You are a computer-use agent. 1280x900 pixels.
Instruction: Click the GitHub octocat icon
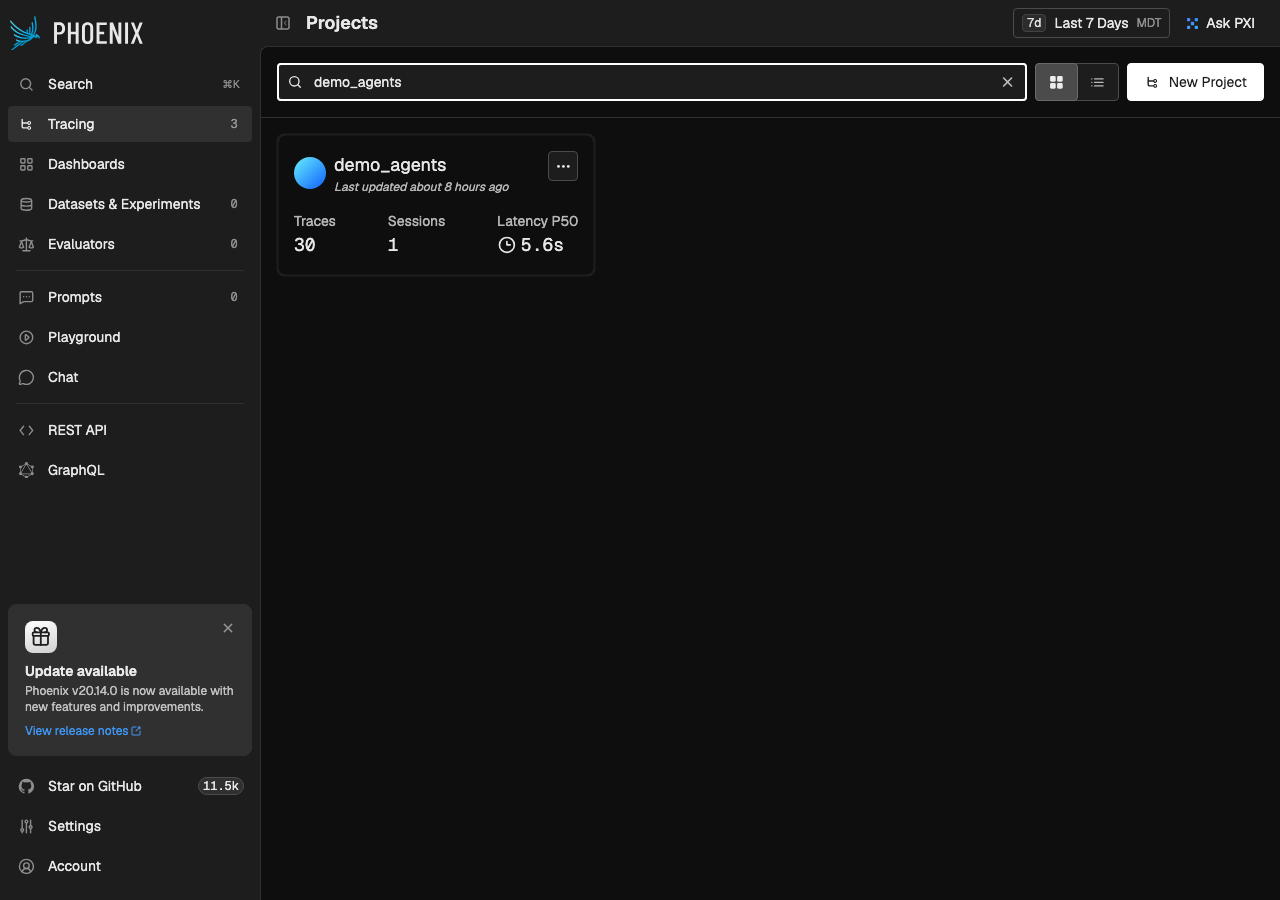click(27, 786)
